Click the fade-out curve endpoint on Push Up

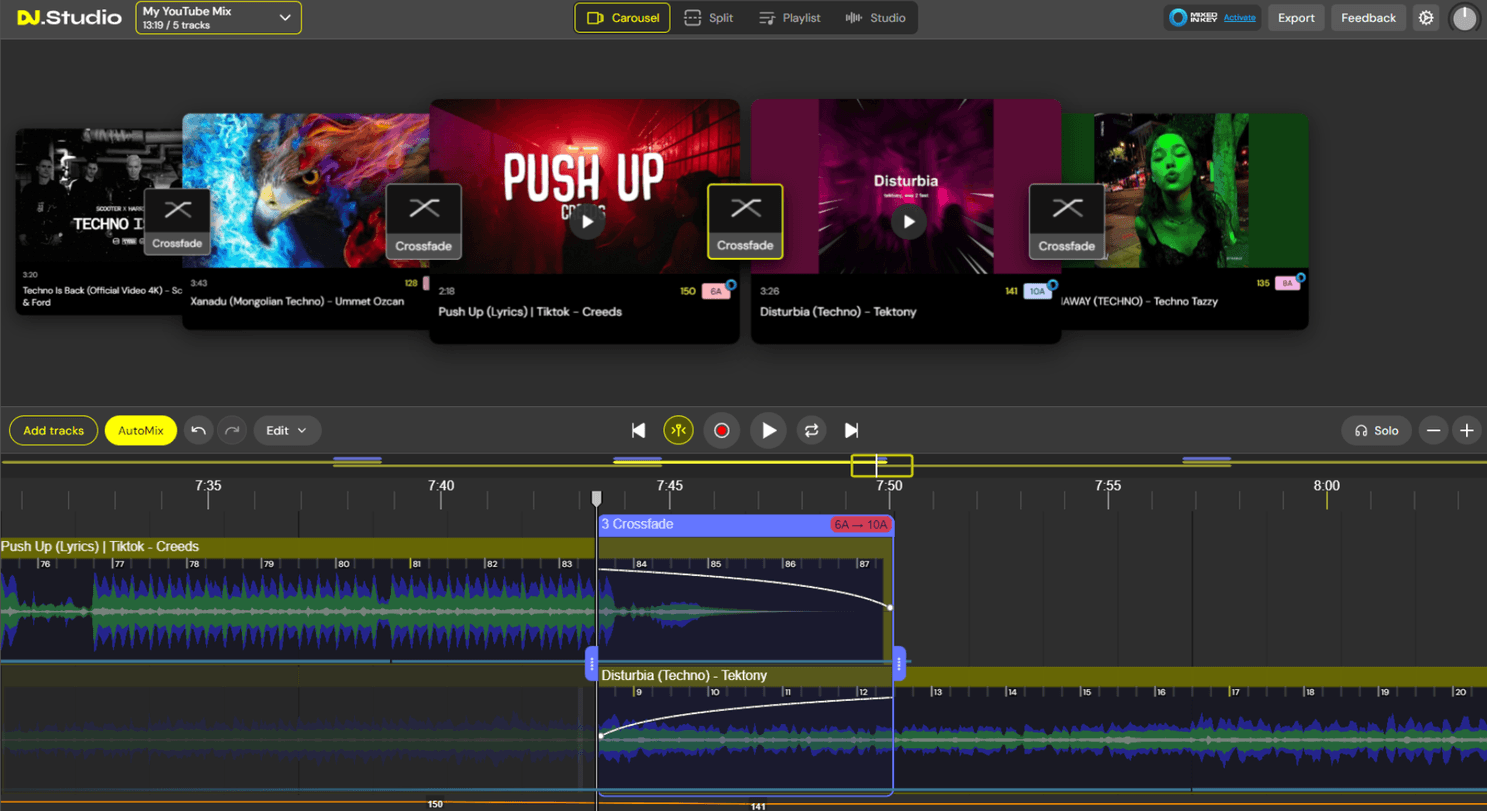coord(890,607)
